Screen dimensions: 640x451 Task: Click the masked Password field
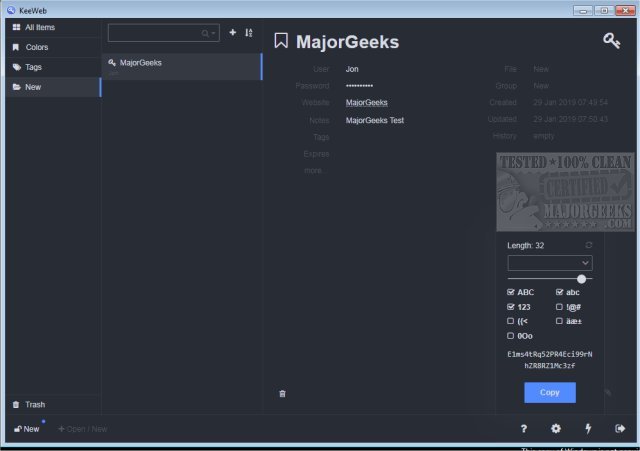[x=359, y=86]
